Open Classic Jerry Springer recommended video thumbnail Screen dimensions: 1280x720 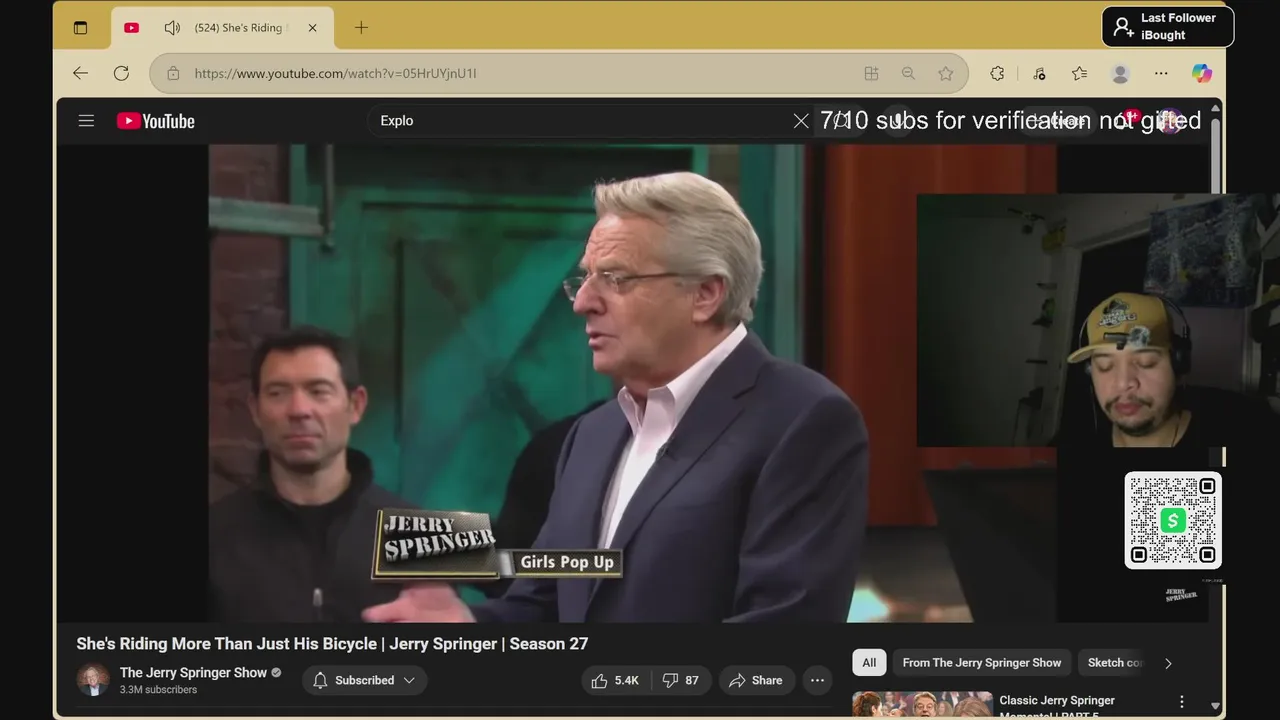point(922,704)
